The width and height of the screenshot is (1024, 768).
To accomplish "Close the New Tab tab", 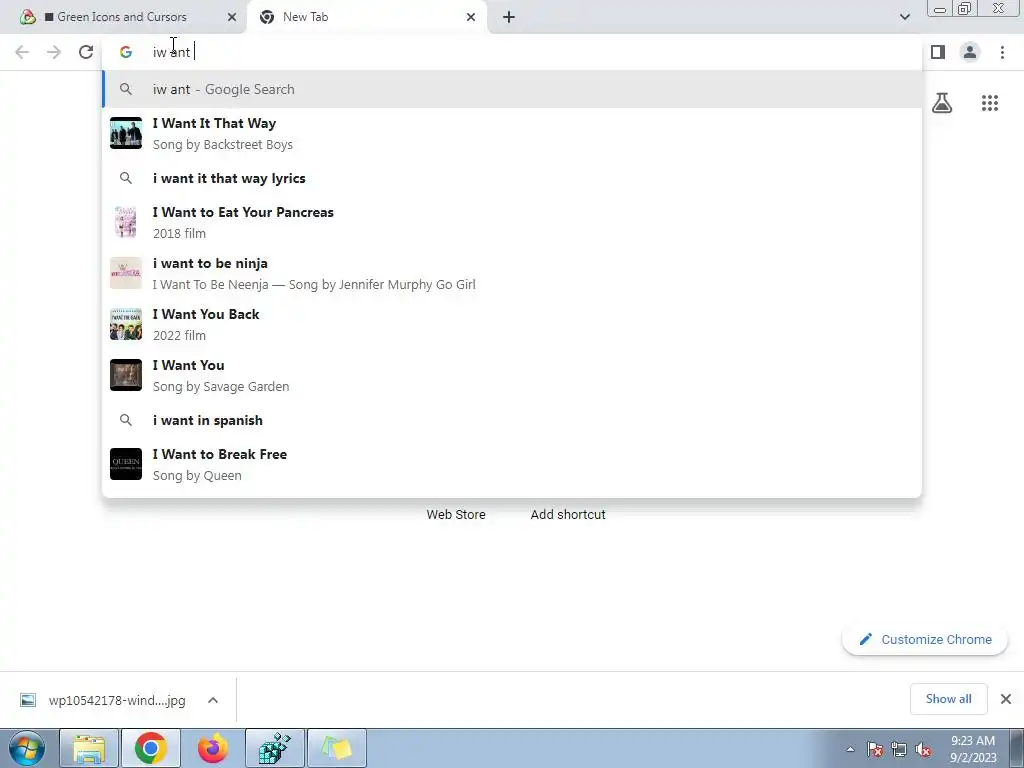I will 471,17.
